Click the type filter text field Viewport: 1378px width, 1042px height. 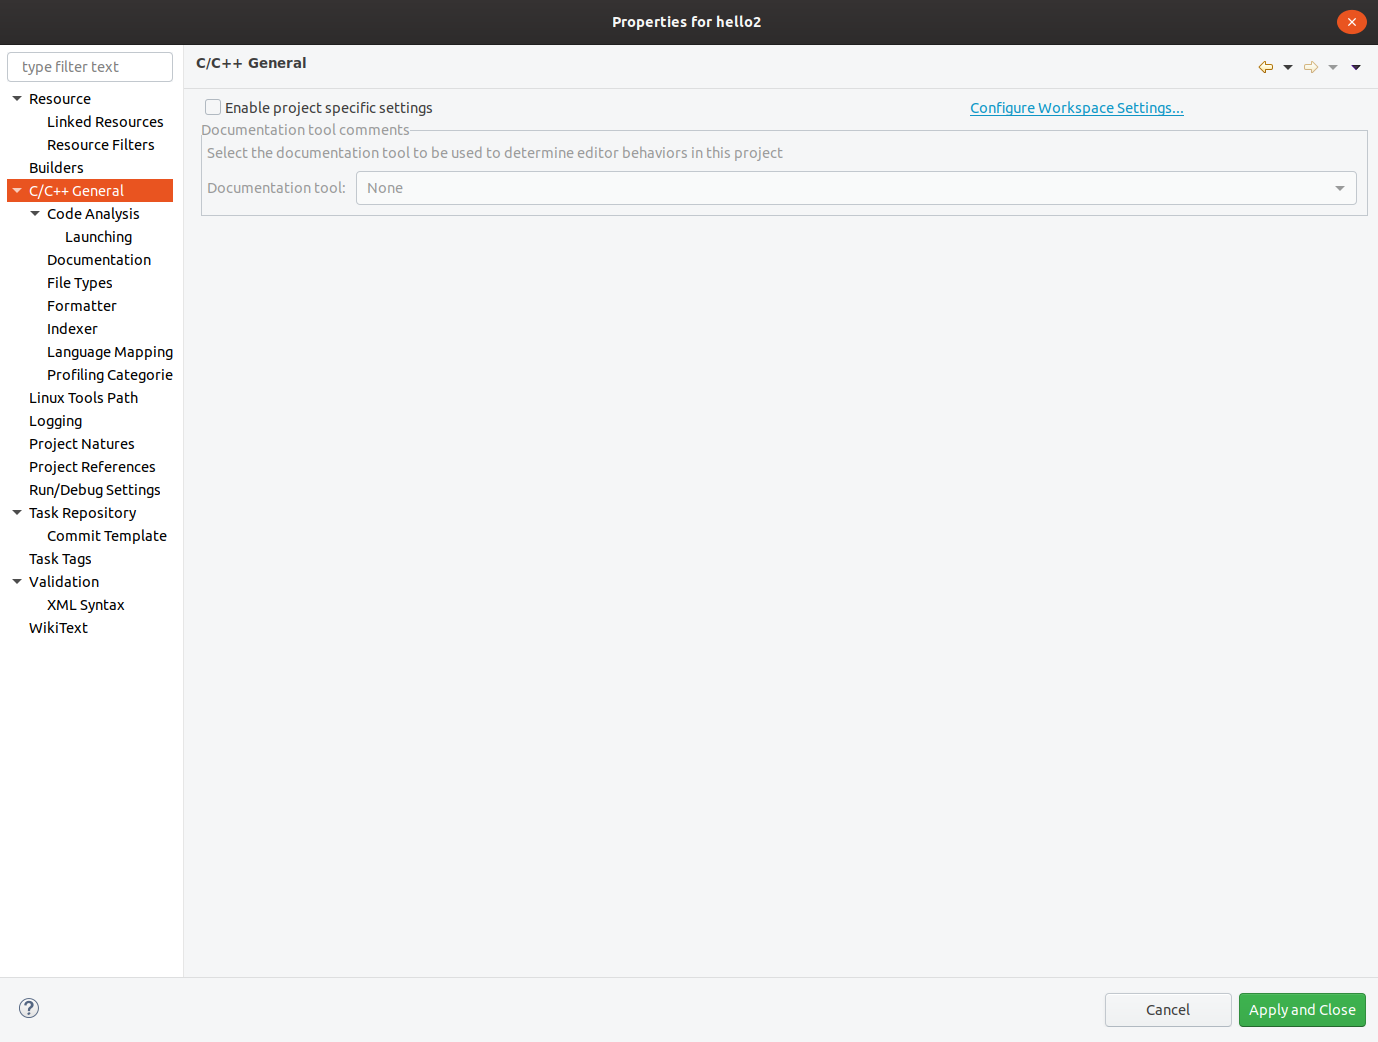[90, 67]
